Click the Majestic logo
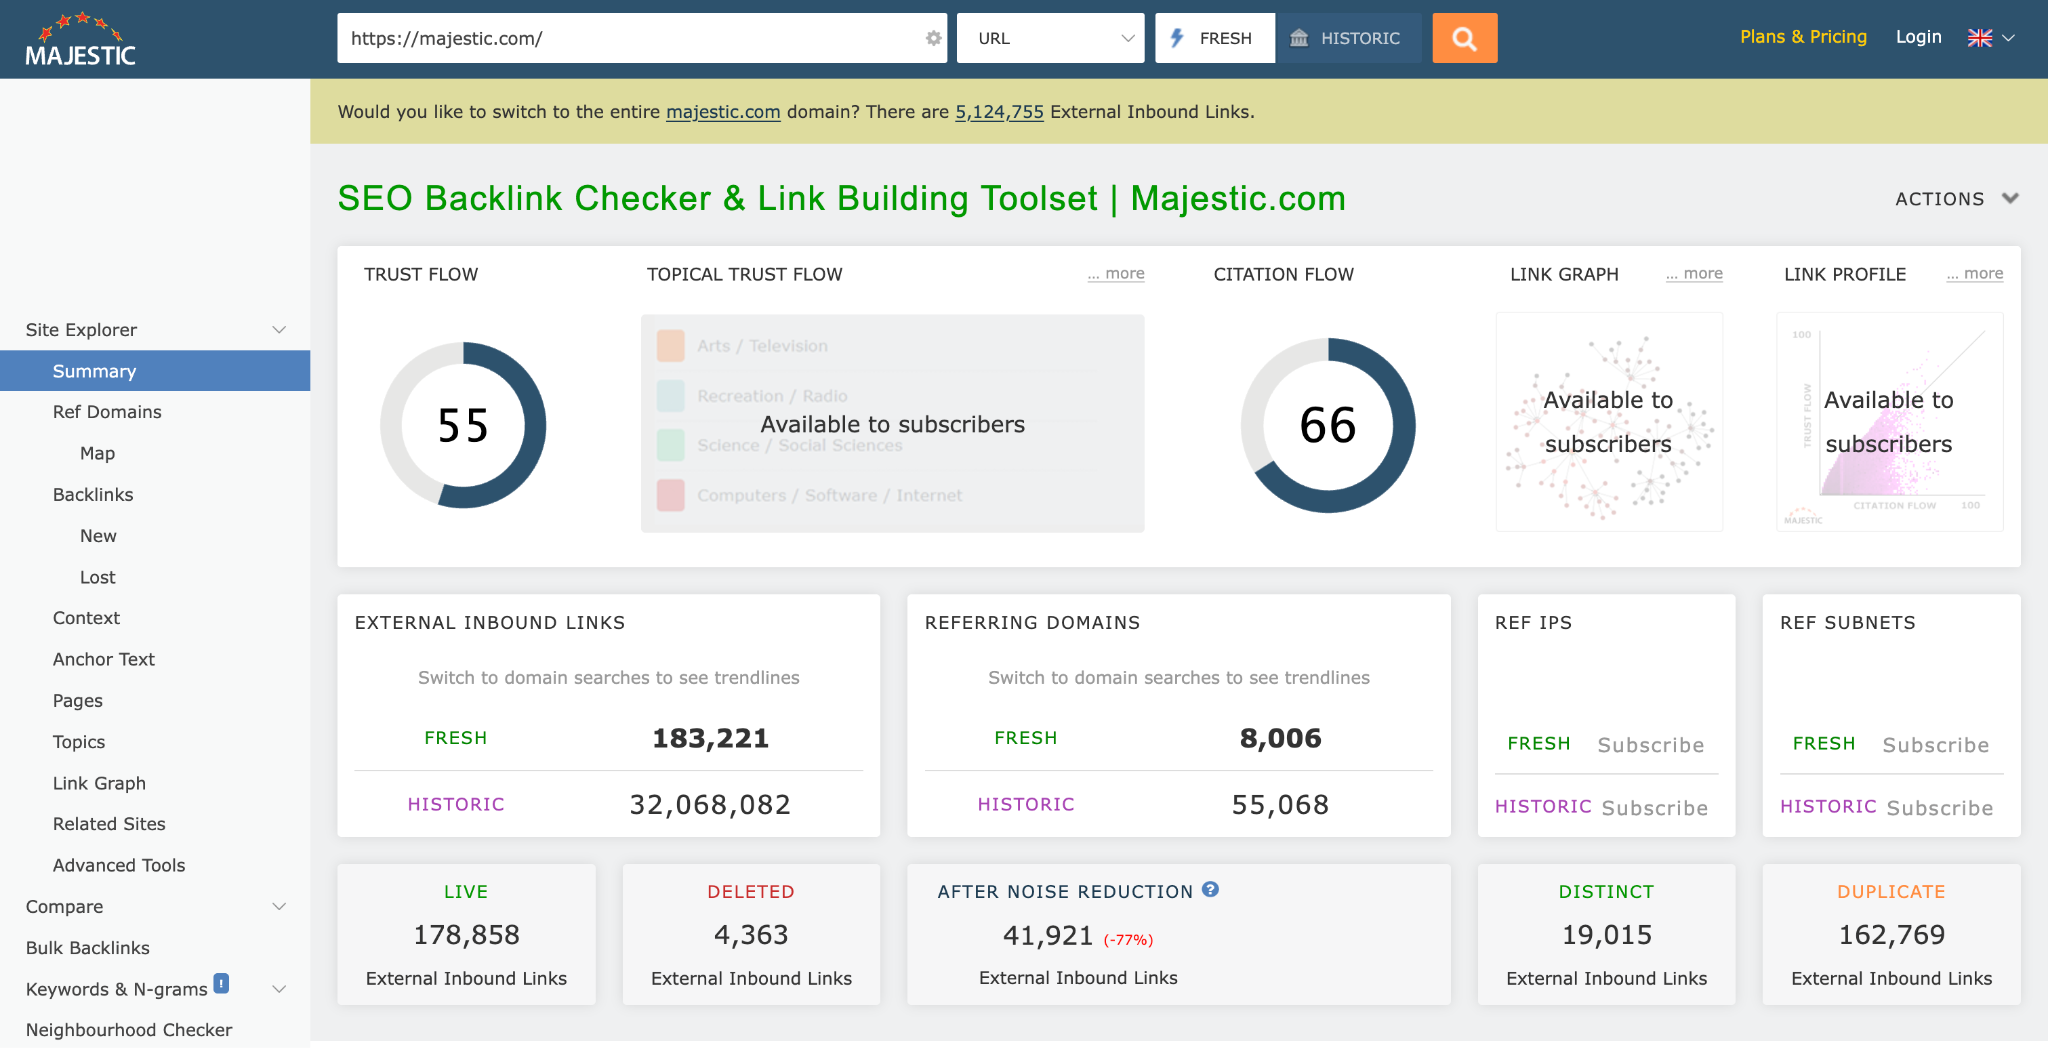Viewport: 2048px width, 1048px height. pos(80,40)
